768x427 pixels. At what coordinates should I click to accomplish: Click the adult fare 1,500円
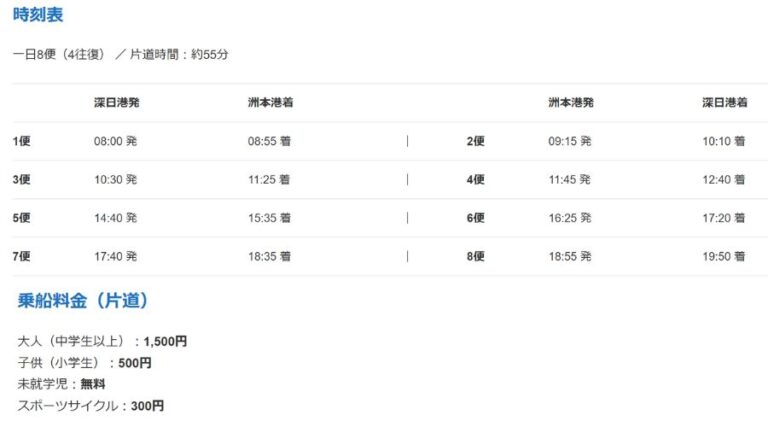(x=165, y=341)
